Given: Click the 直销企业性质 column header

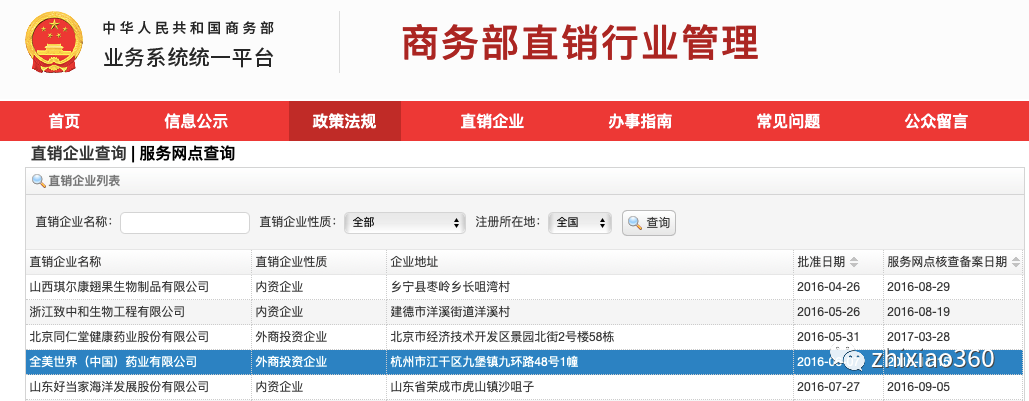Looking at the screenshot, I should (x=319, y=262).
